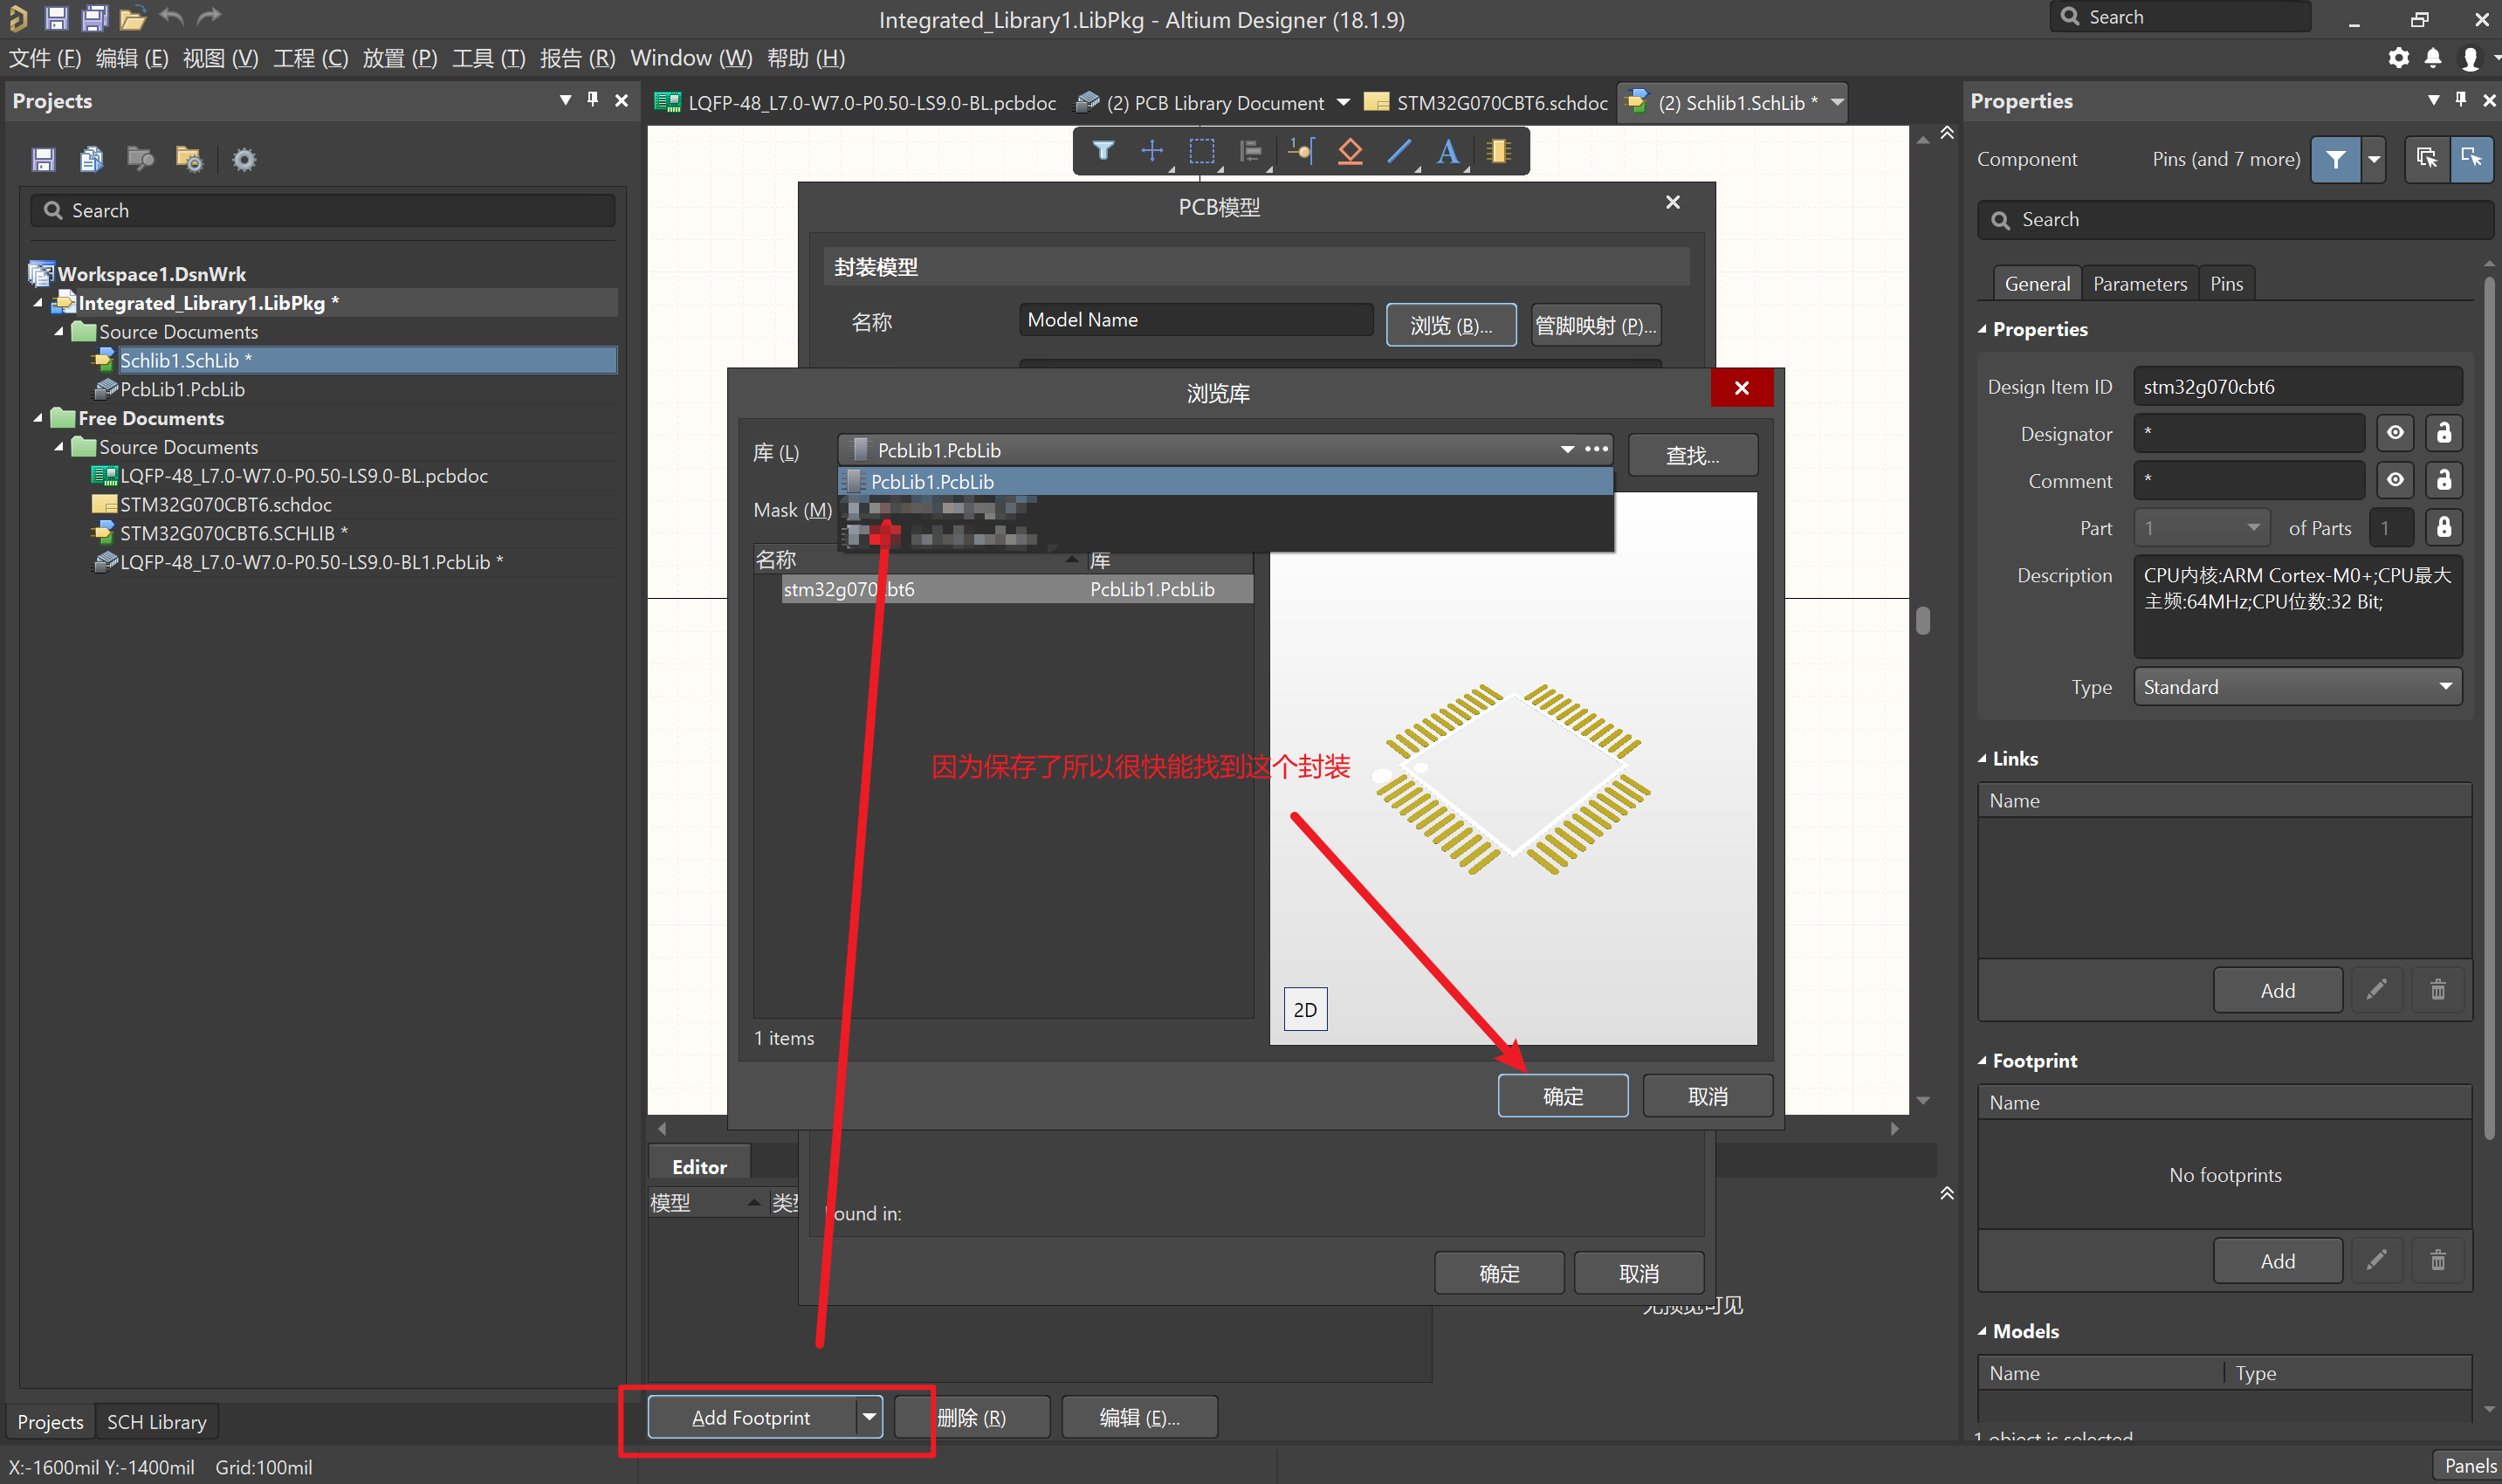Viewport: 2502px width, 1484px height.
Task: Toggle the Part count lock
Action: (2444, 527)
